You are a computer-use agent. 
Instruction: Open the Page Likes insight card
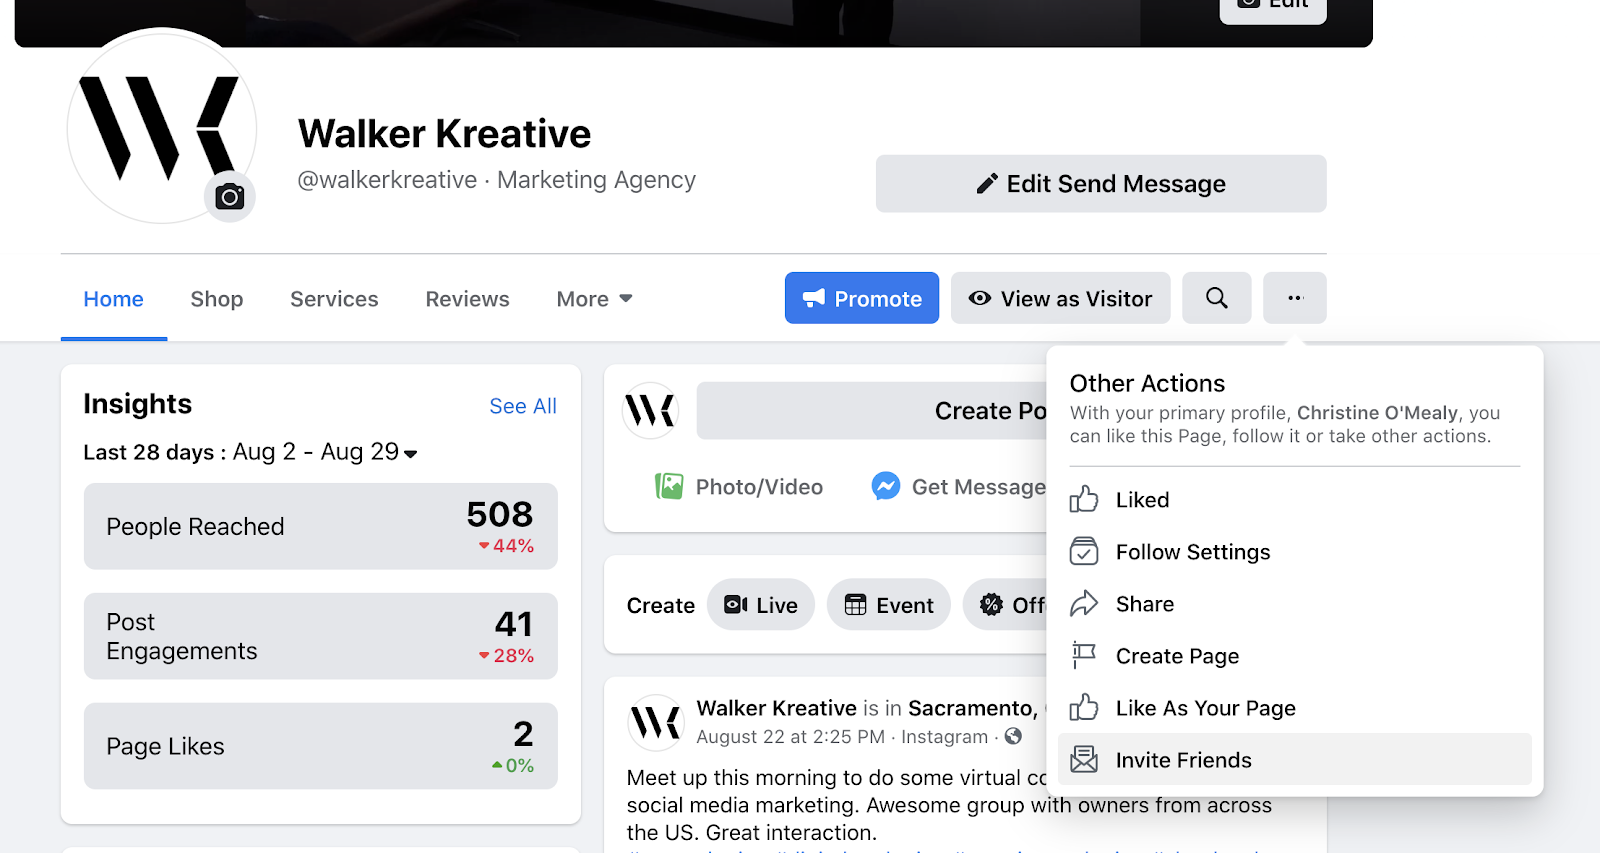[x=321, y=746]
